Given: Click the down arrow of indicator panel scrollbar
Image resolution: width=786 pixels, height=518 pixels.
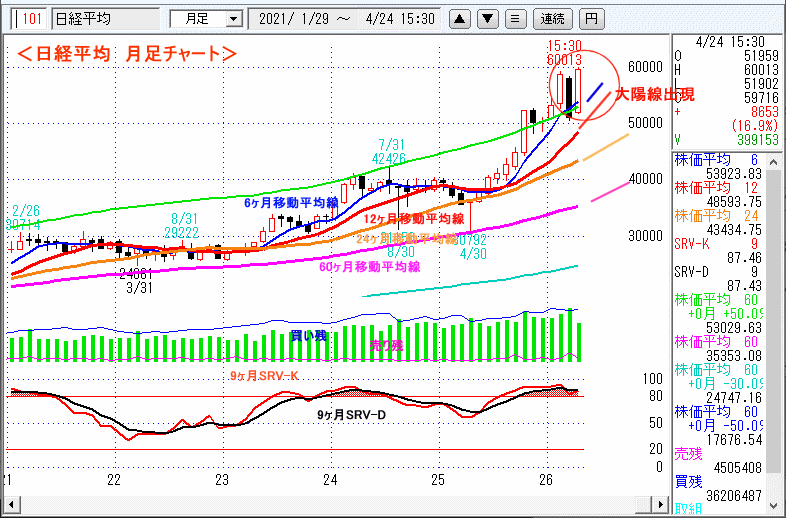Looking at the screenshot, I should pos(773,506).
